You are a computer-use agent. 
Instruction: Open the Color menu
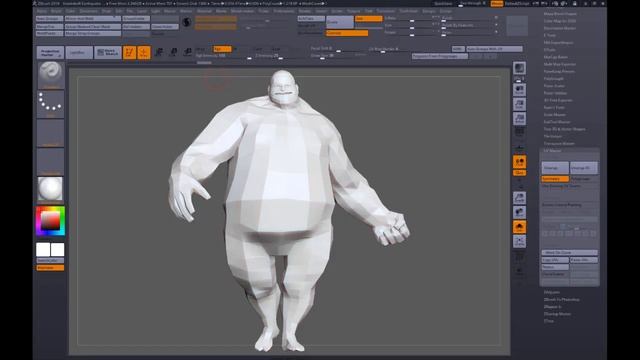pos(71,11)
